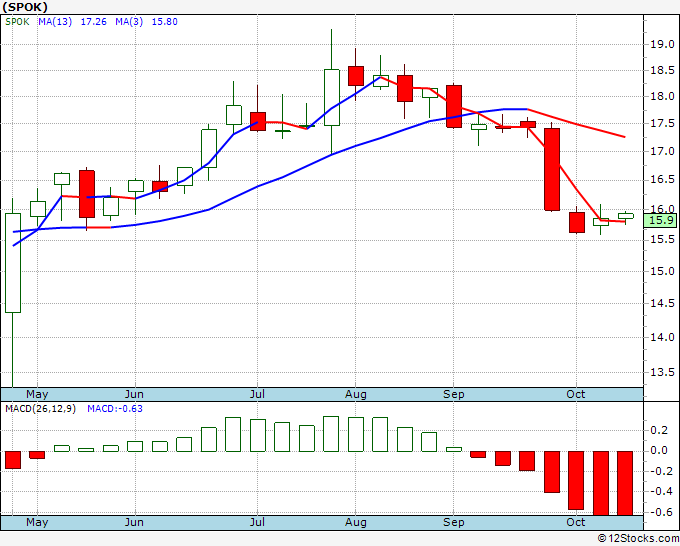Image resolution: width=680 pixels, height=546 pixels.
Task: Click the (SPOK) chart title
Action: [x=25, y=7]
